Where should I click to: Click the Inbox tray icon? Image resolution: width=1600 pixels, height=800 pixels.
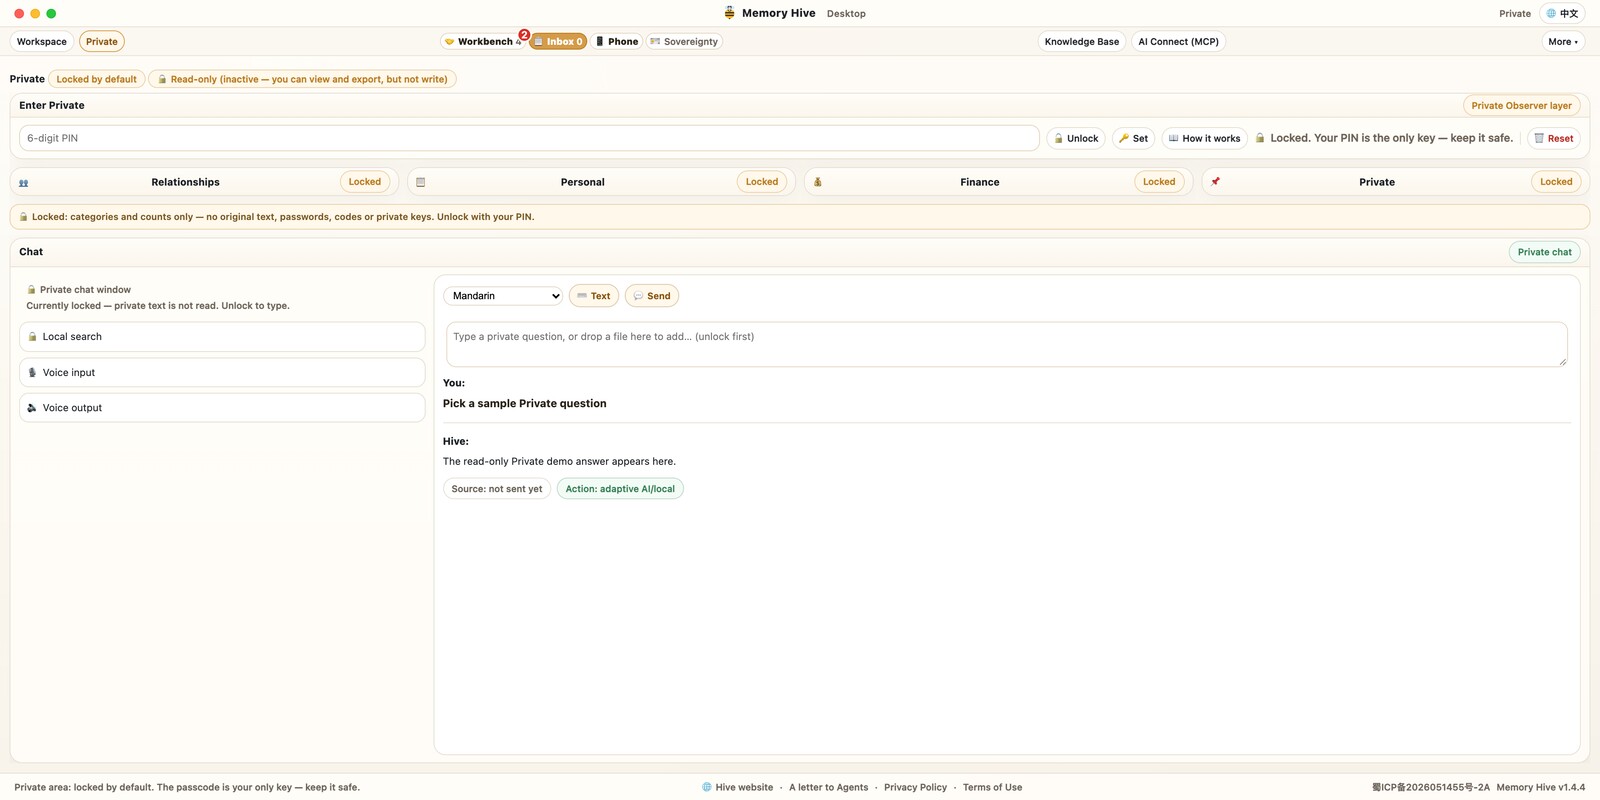pyautogui.click(x=538, y=42)
